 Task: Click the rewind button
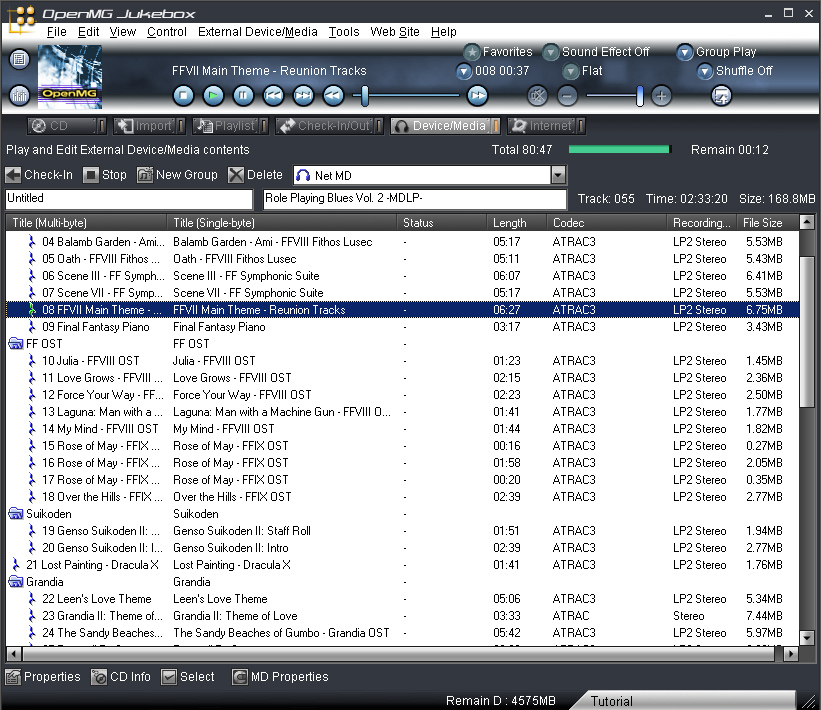(333, 95)
